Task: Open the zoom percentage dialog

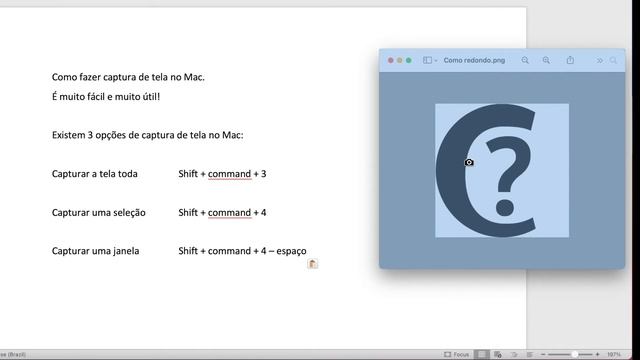Action: [613, 354]
